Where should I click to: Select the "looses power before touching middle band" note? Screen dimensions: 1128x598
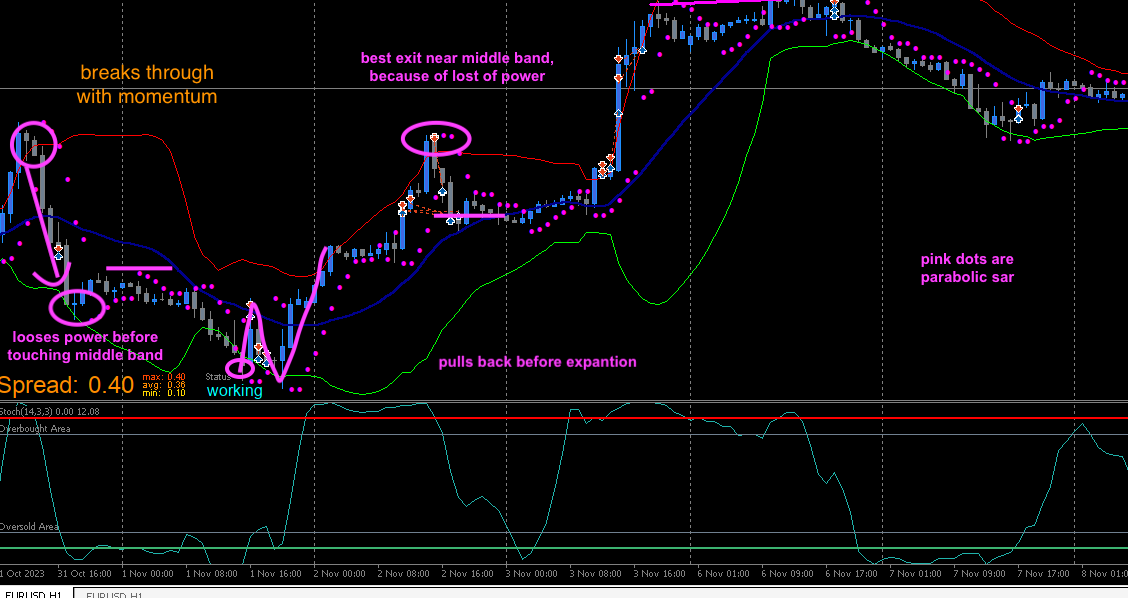85,346
